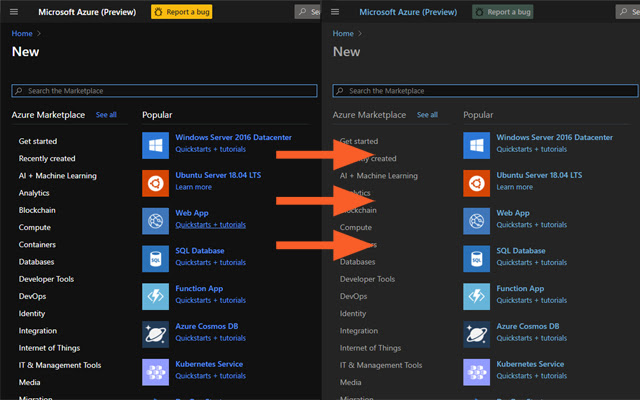Click Quickstarts + tutorials under Function App, right
This screenshot has height=400, width=640.
(532, 300)
